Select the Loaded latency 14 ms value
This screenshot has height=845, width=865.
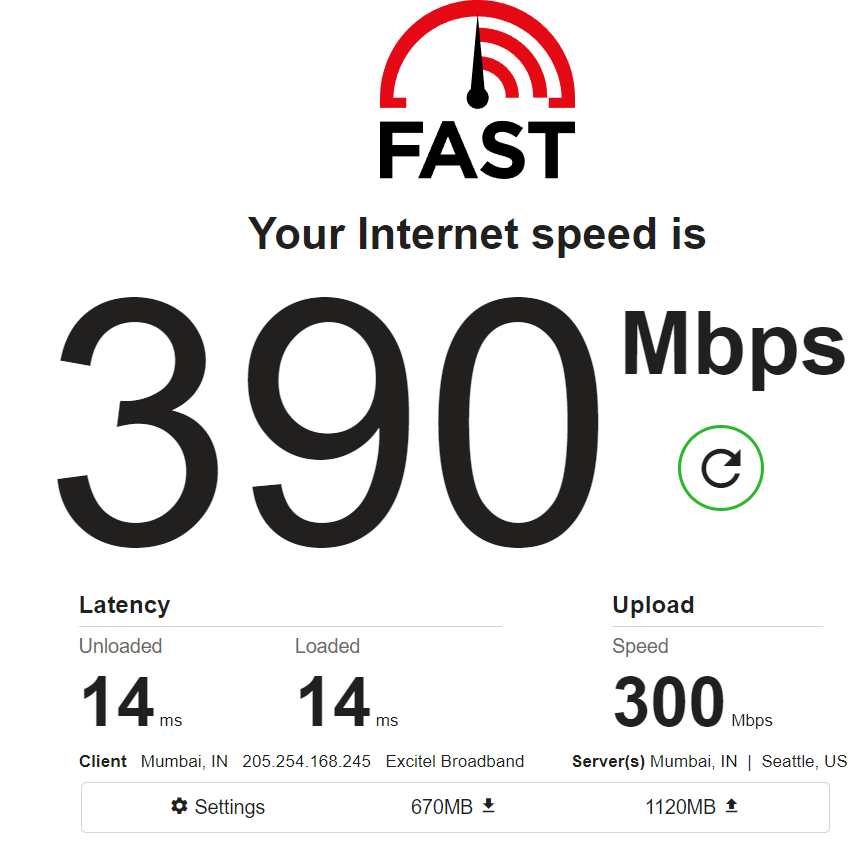(x=348, y=702)
